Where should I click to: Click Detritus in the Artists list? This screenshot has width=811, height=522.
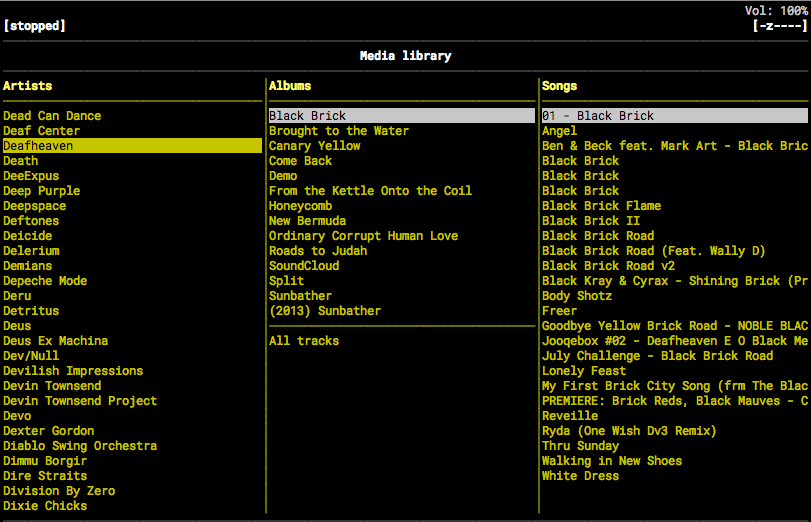coord(31,311)
